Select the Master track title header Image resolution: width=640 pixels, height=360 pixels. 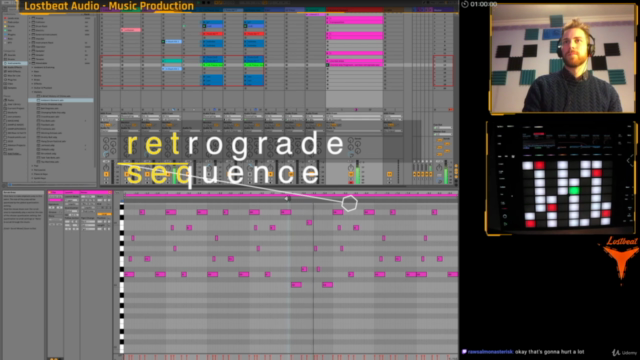pos(443,9)
